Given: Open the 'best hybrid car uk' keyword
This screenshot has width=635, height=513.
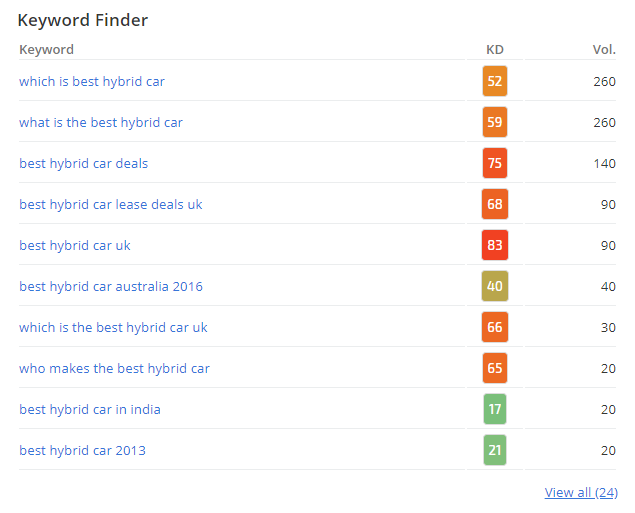Looking at the screenshot, I should [75, 246].
